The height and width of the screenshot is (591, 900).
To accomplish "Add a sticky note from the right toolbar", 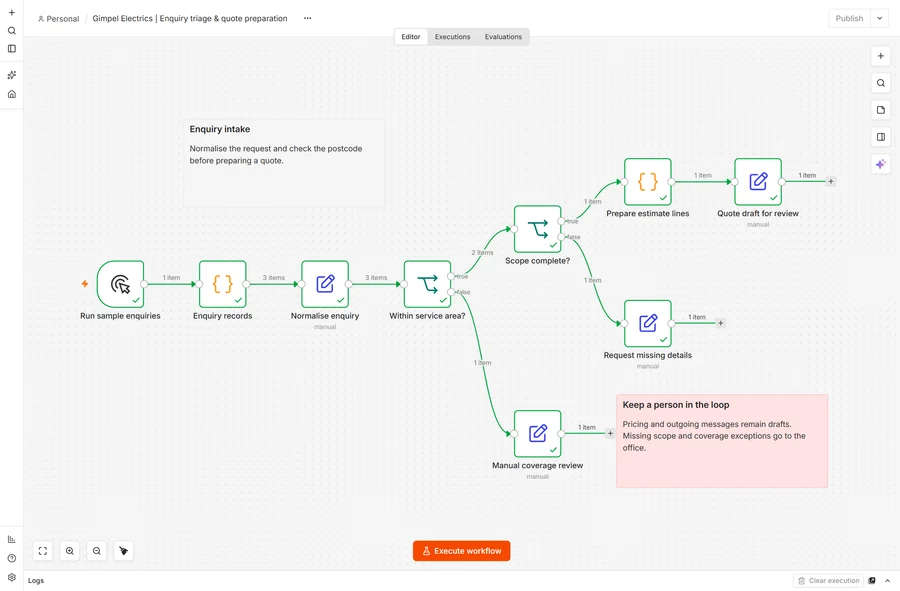I will click(880, 110).
